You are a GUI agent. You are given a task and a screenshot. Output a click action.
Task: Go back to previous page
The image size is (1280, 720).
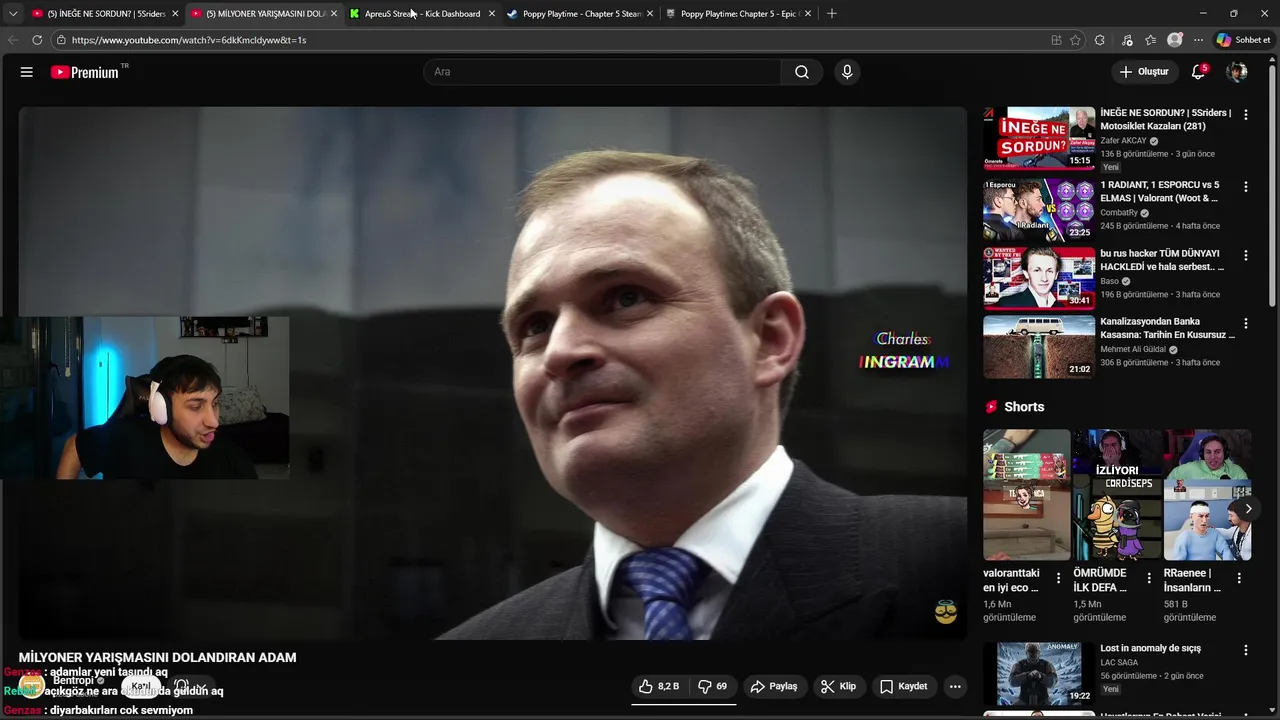pyautogui.click(x=13, y=40)
